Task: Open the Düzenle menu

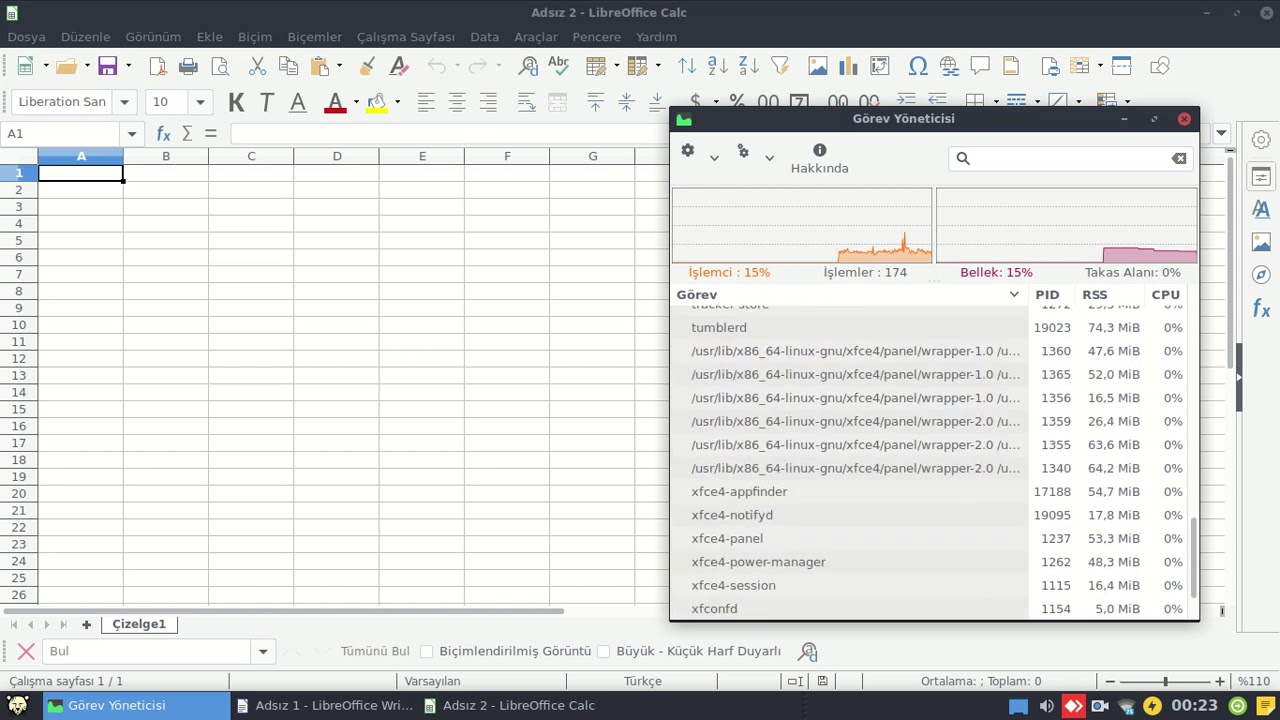Action: point(85,37)
